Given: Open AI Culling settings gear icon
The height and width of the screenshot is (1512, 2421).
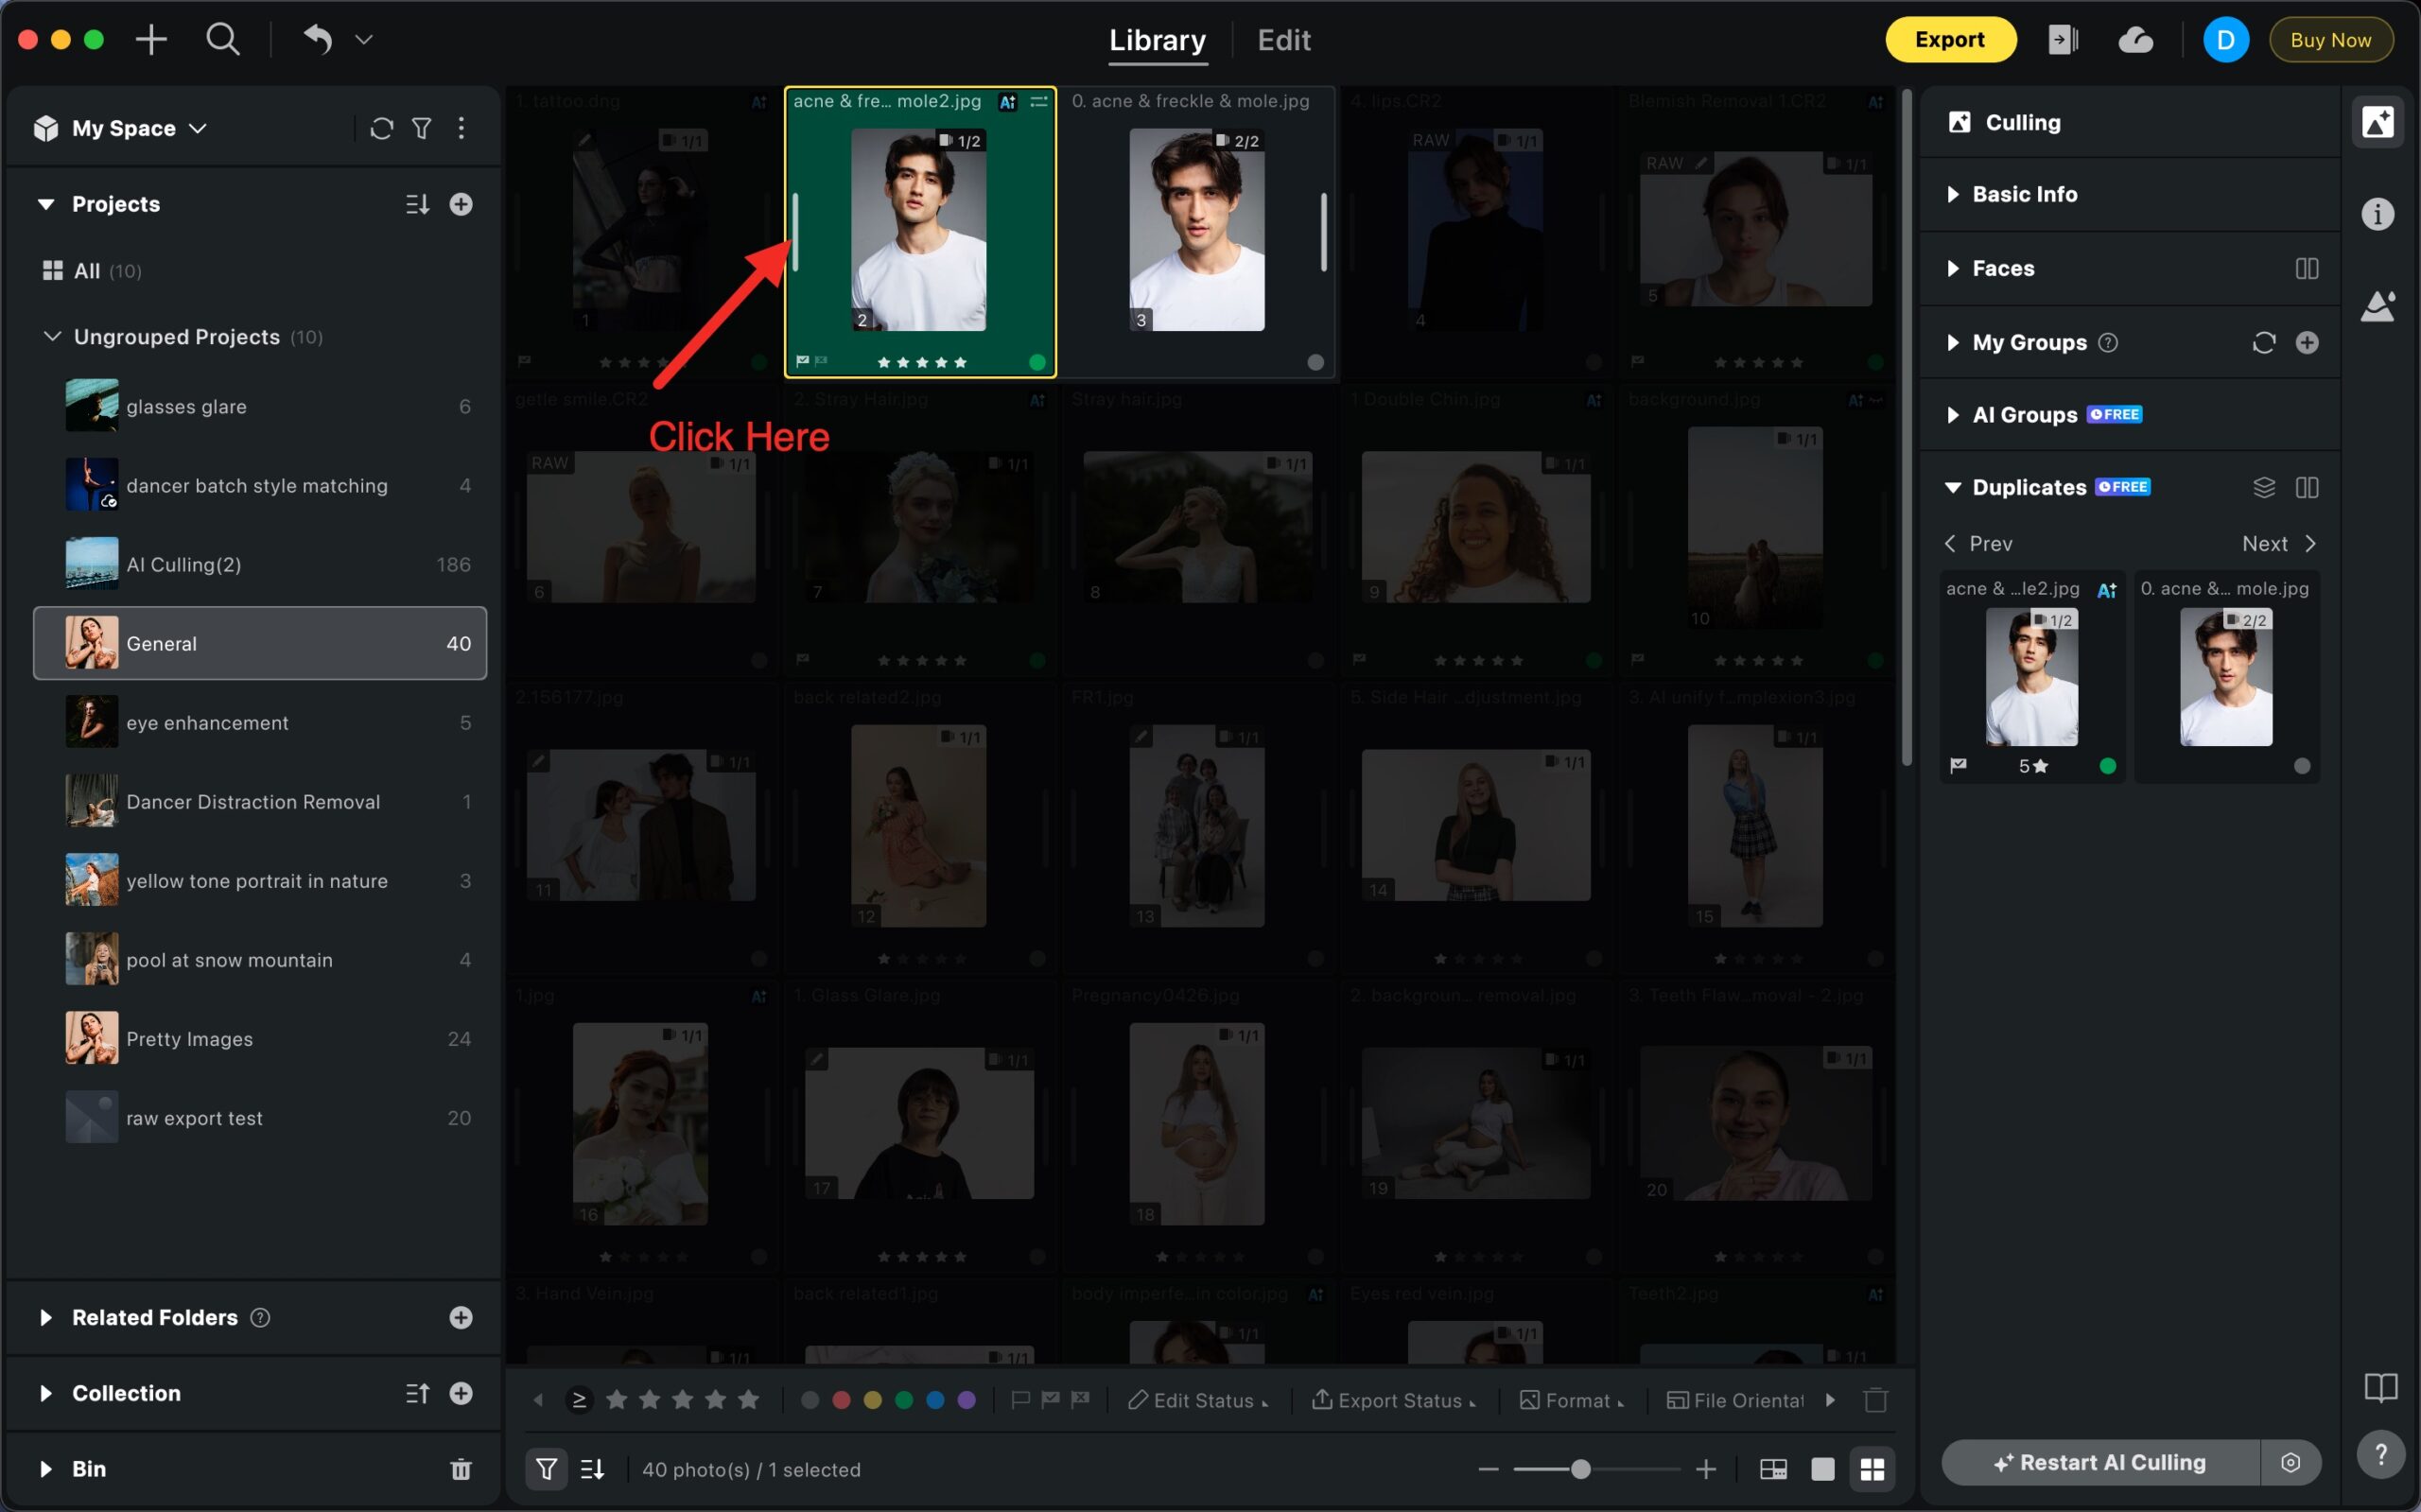Looking at the screenshot, I should pos(2290,1463).
